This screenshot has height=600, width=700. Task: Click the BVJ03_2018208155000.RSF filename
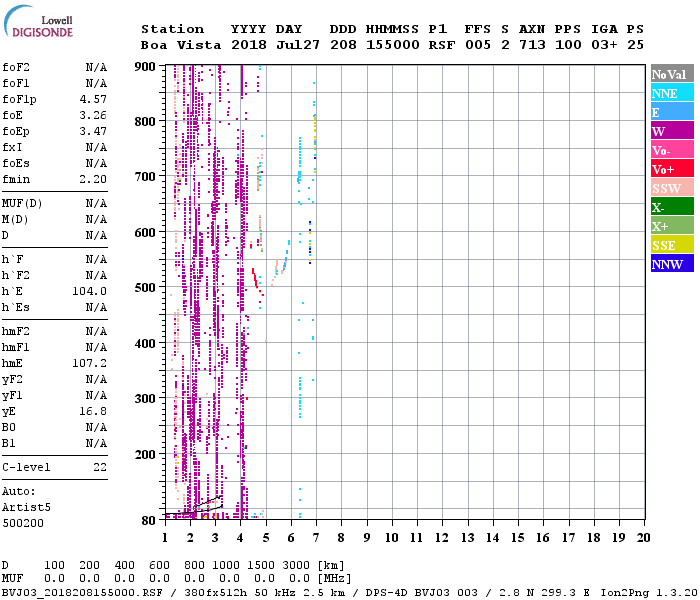(82, 593)
